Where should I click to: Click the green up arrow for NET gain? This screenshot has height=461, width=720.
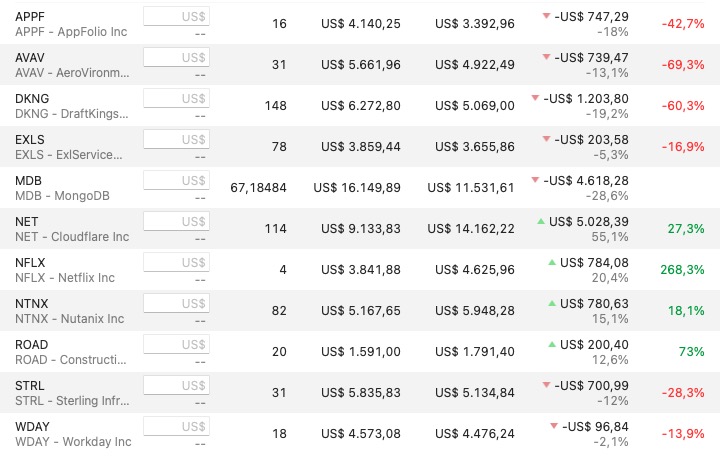[541, 221]
